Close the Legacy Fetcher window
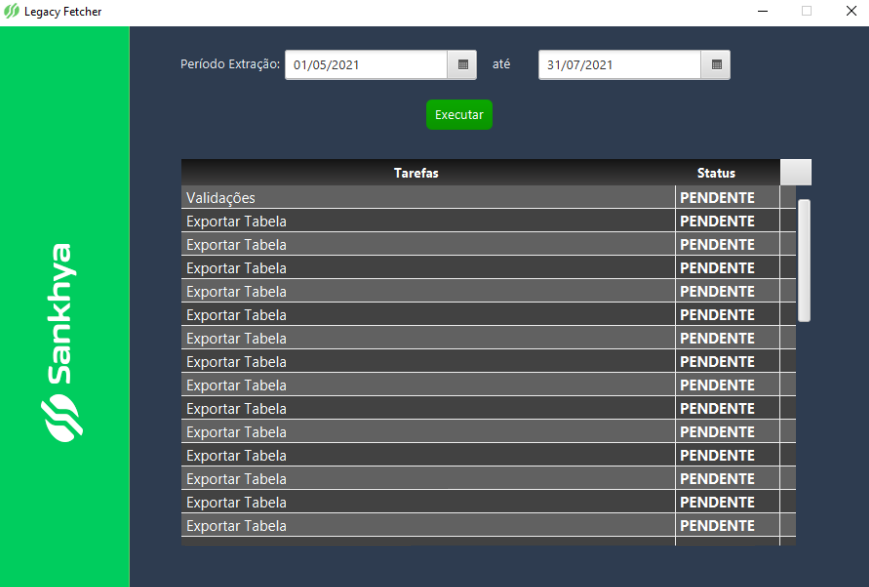 [x=851, y=11]
